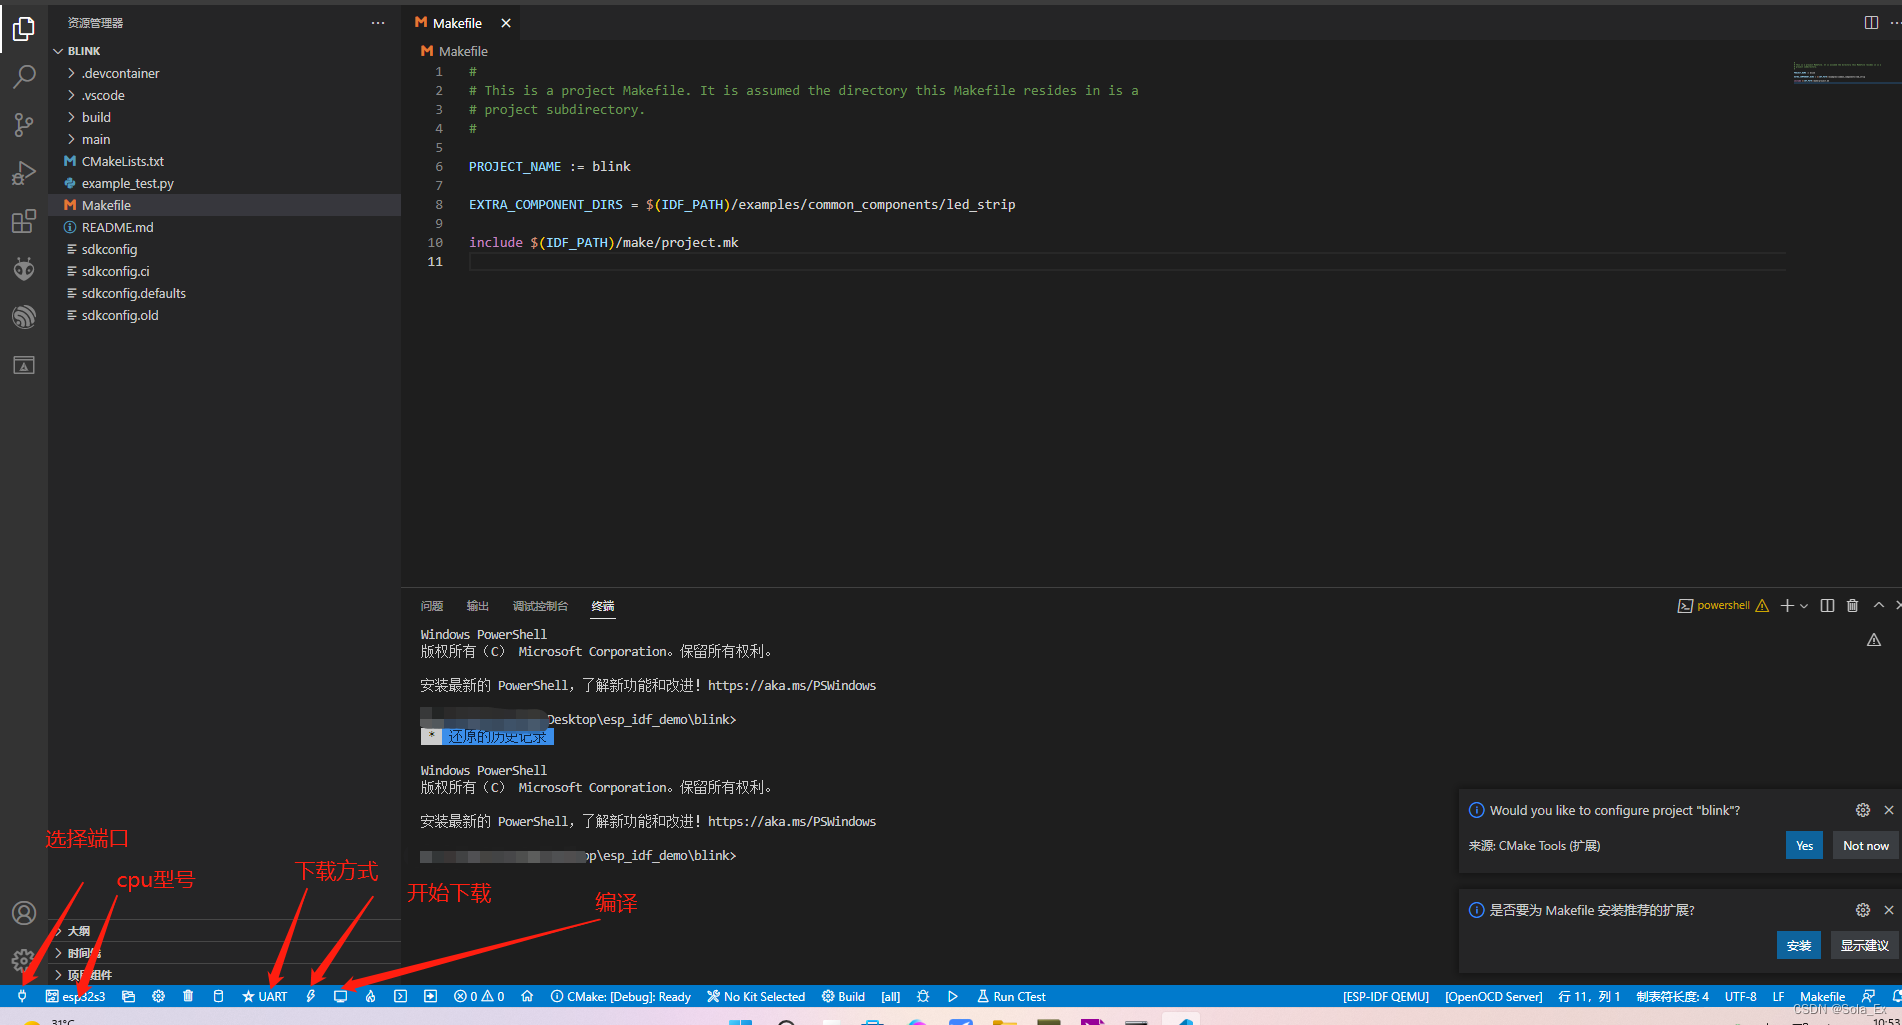
Task: Switch to the 终端 terminal tab
Action: pos(603,606)
